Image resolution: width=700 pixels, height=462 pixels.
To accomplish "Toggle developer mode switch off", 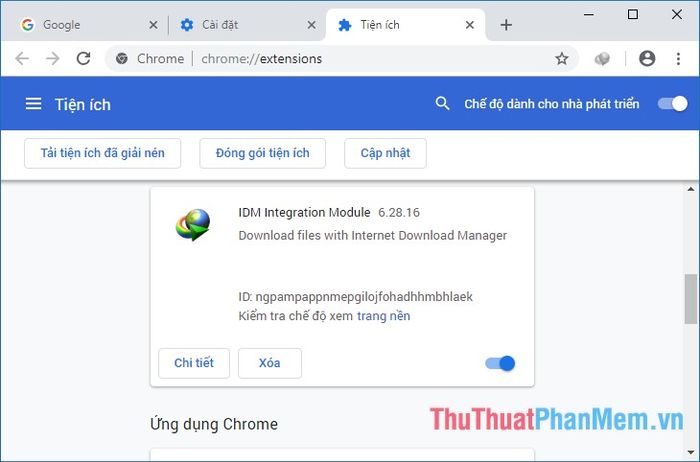I will click(672, 104).
